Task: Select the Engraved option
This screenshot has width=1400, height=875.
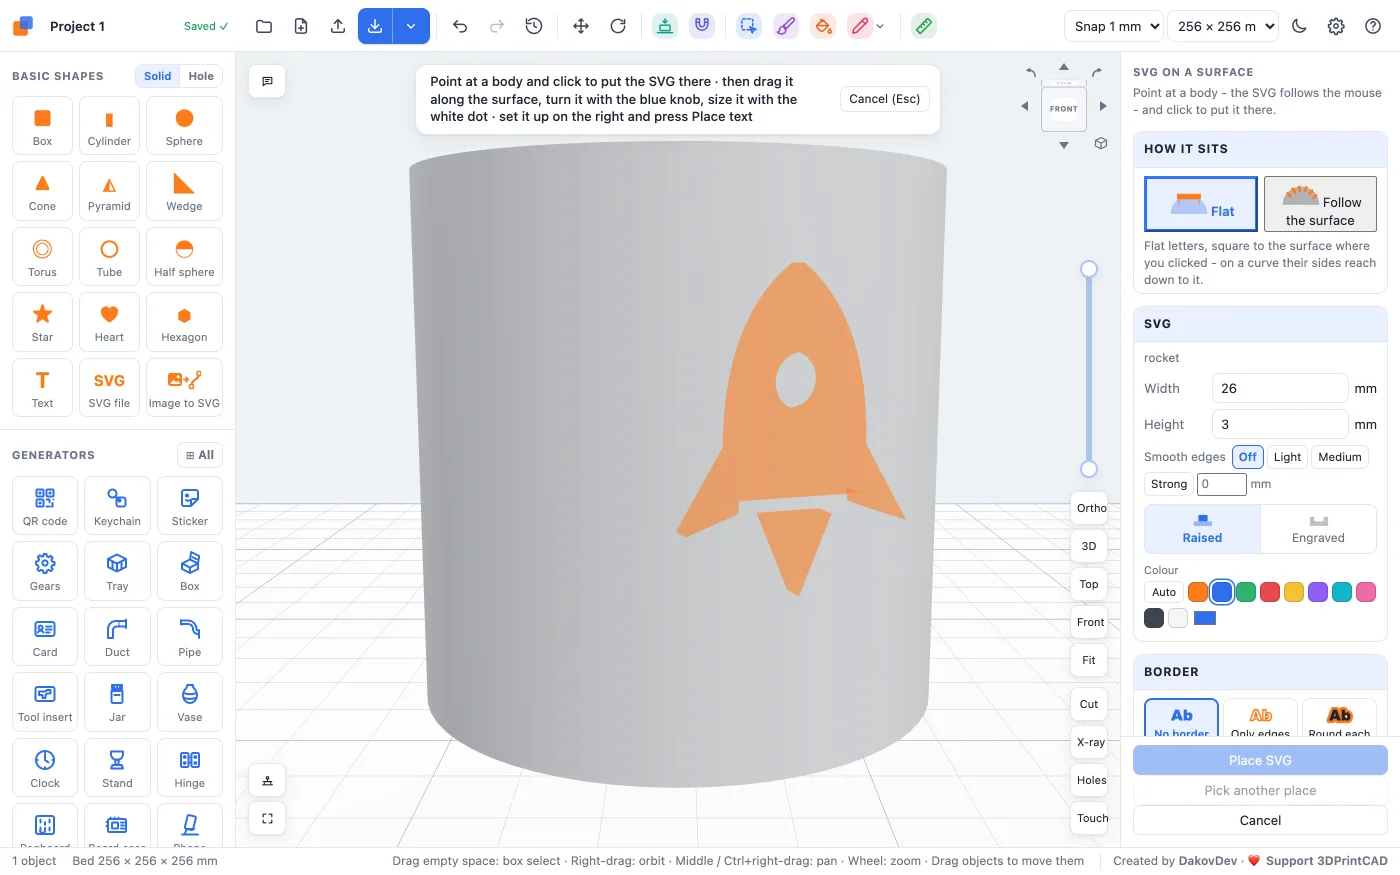Action: click(x=1318, y=529)
